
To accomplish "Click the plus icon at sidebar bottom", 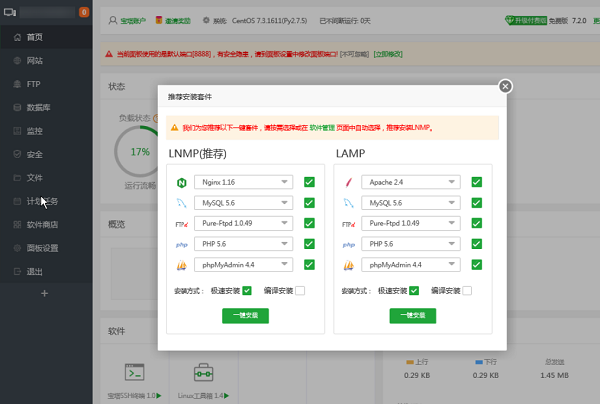I will tap(44, 293).
